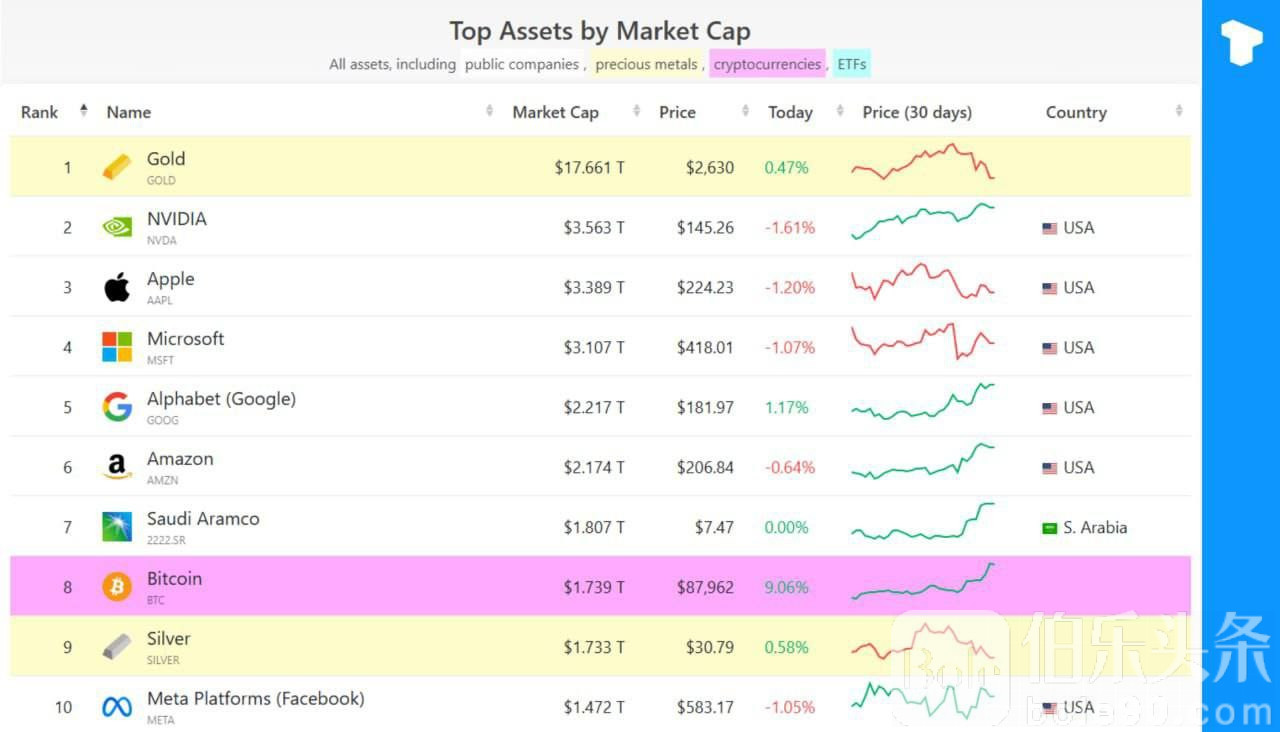Click the Top Assets by Market Cap heading

[x=600, y=31]
